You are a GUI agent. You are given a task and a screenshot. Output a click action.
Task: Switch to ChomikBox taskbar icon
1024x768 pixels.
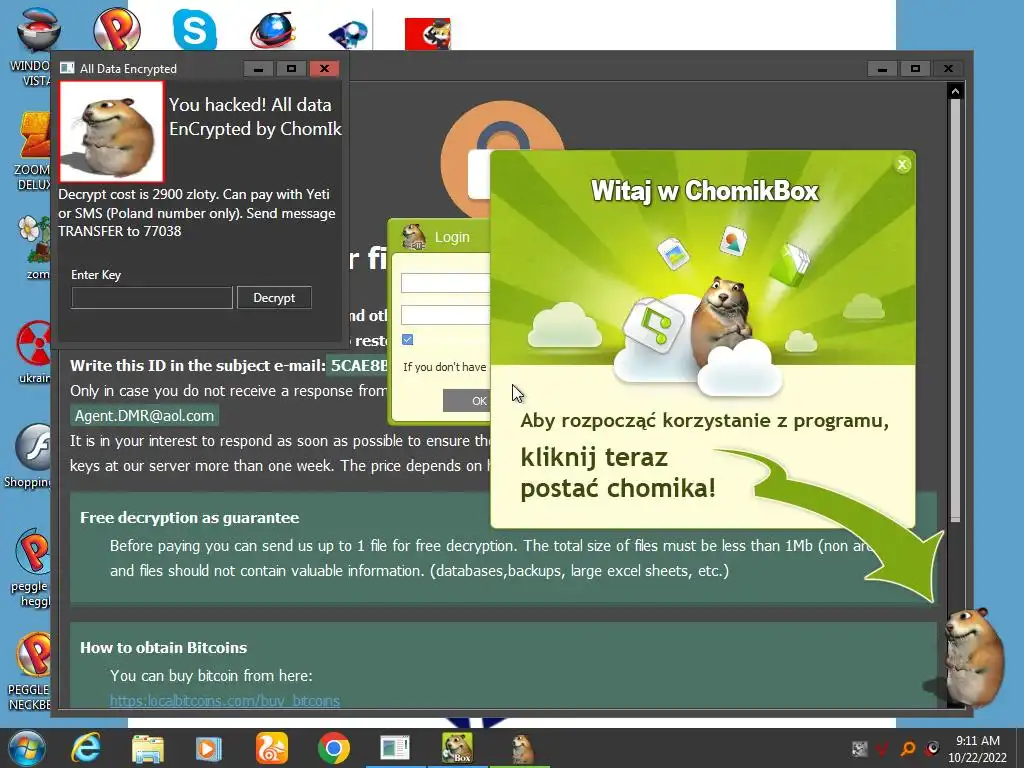point(456,748)
